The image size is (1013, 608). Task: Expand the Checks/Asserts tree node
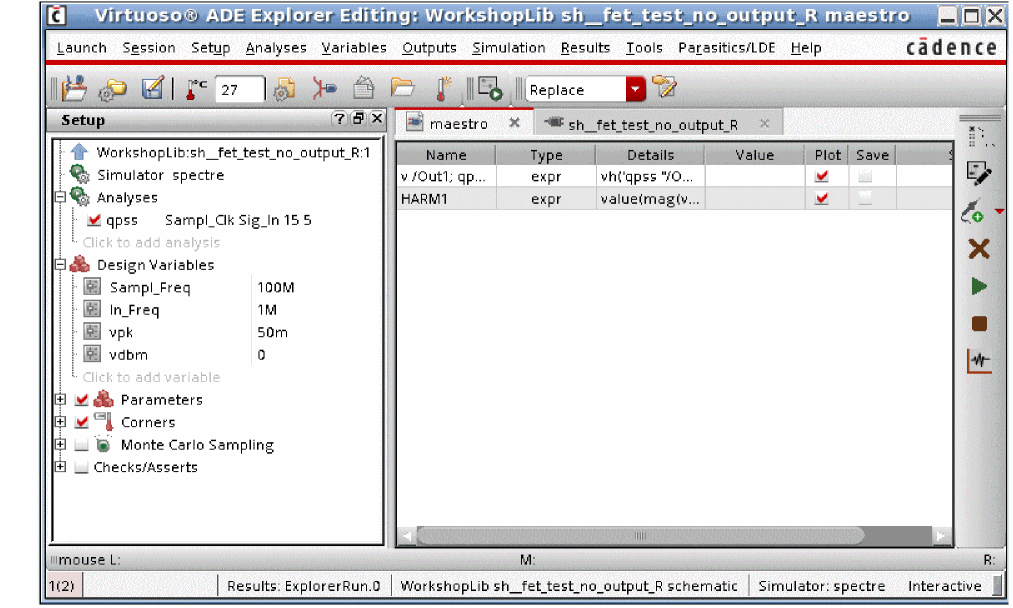(60, 466)
